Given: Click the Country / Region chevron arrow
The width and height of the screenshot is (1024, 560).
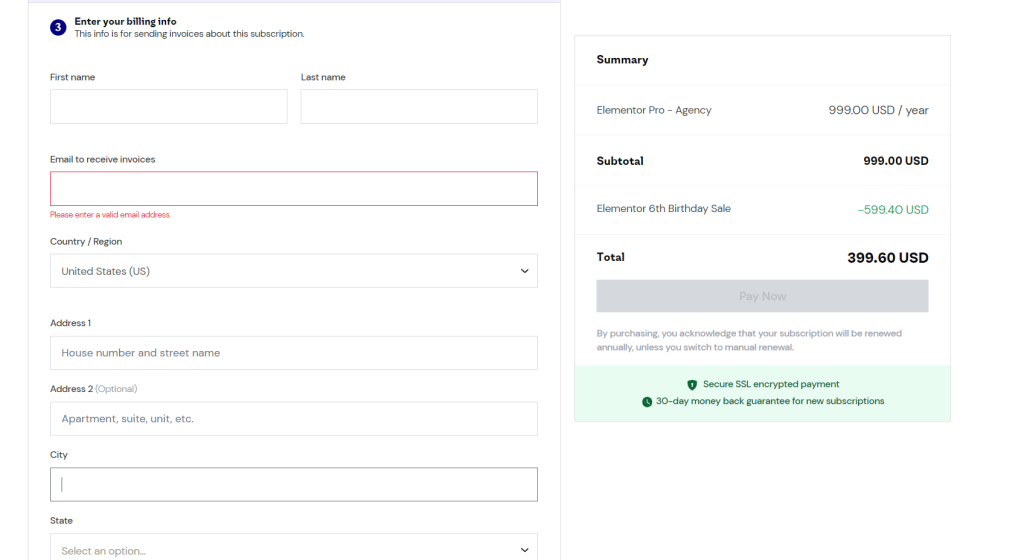Looking at the screenshot, I should point(524,271).
